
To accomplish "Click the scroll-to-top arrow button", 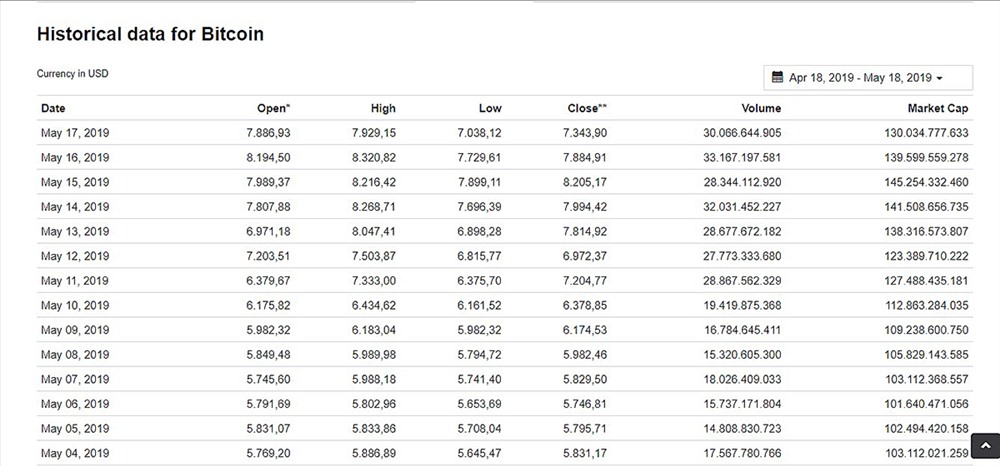I will pyautogui.click(x=985, y=446).
